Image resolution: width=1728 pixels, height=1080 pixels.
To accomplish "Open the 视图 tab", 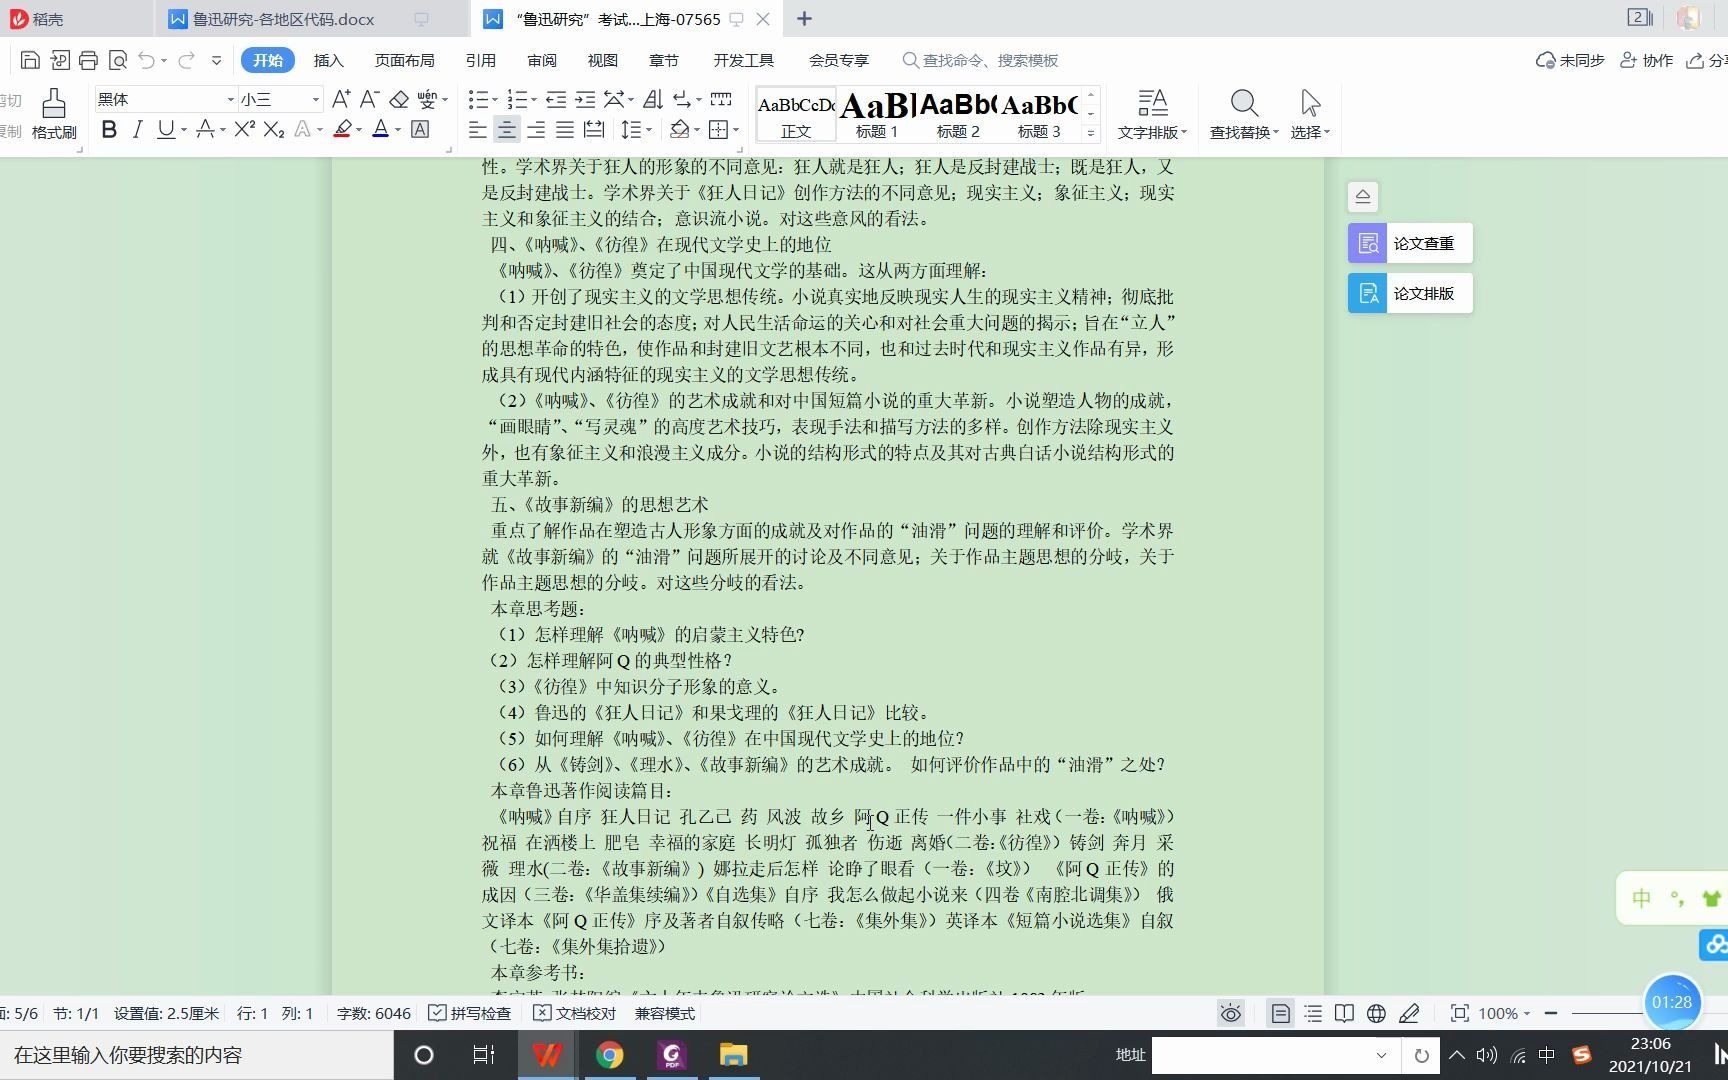I will [x=602, y=60].
